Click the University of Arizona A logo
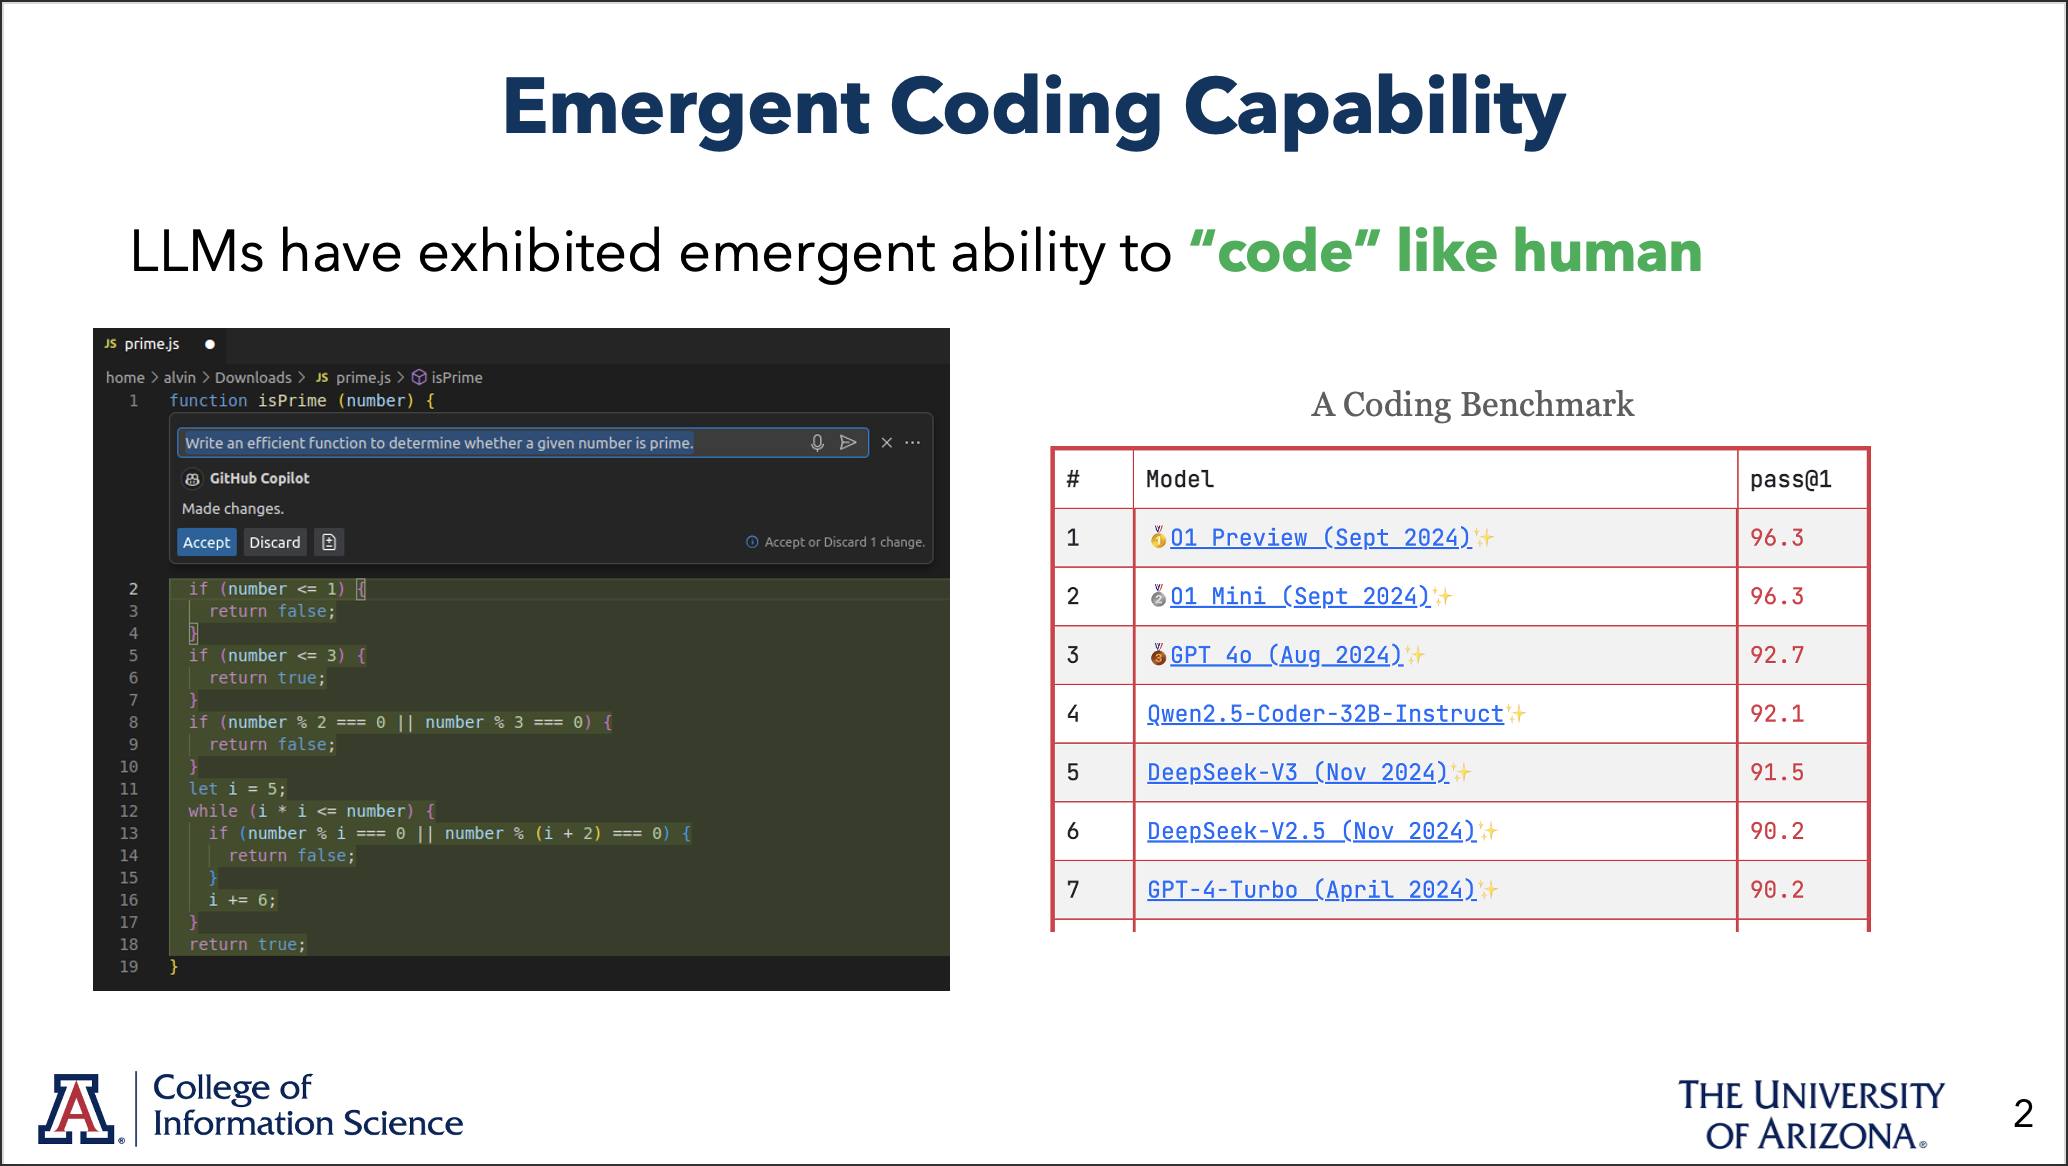Screen dimensions: 2068x1166 click(77, 1109)
